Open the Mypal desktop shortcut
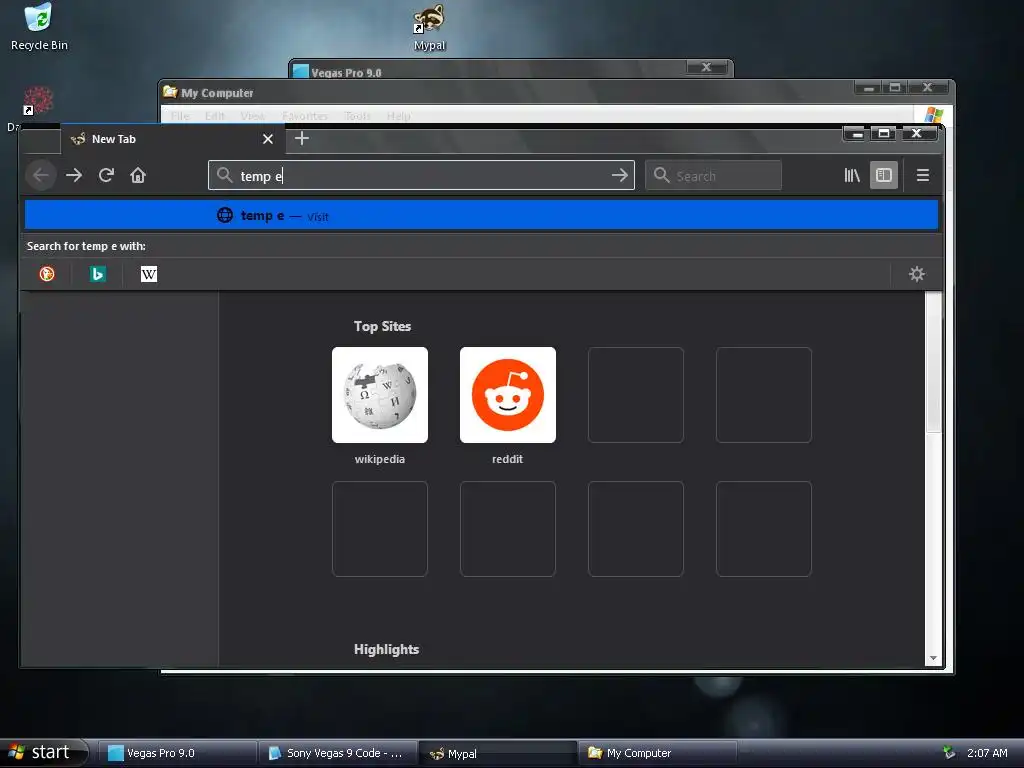This screenshot has height=768, width=1024. tap(429, 27)
